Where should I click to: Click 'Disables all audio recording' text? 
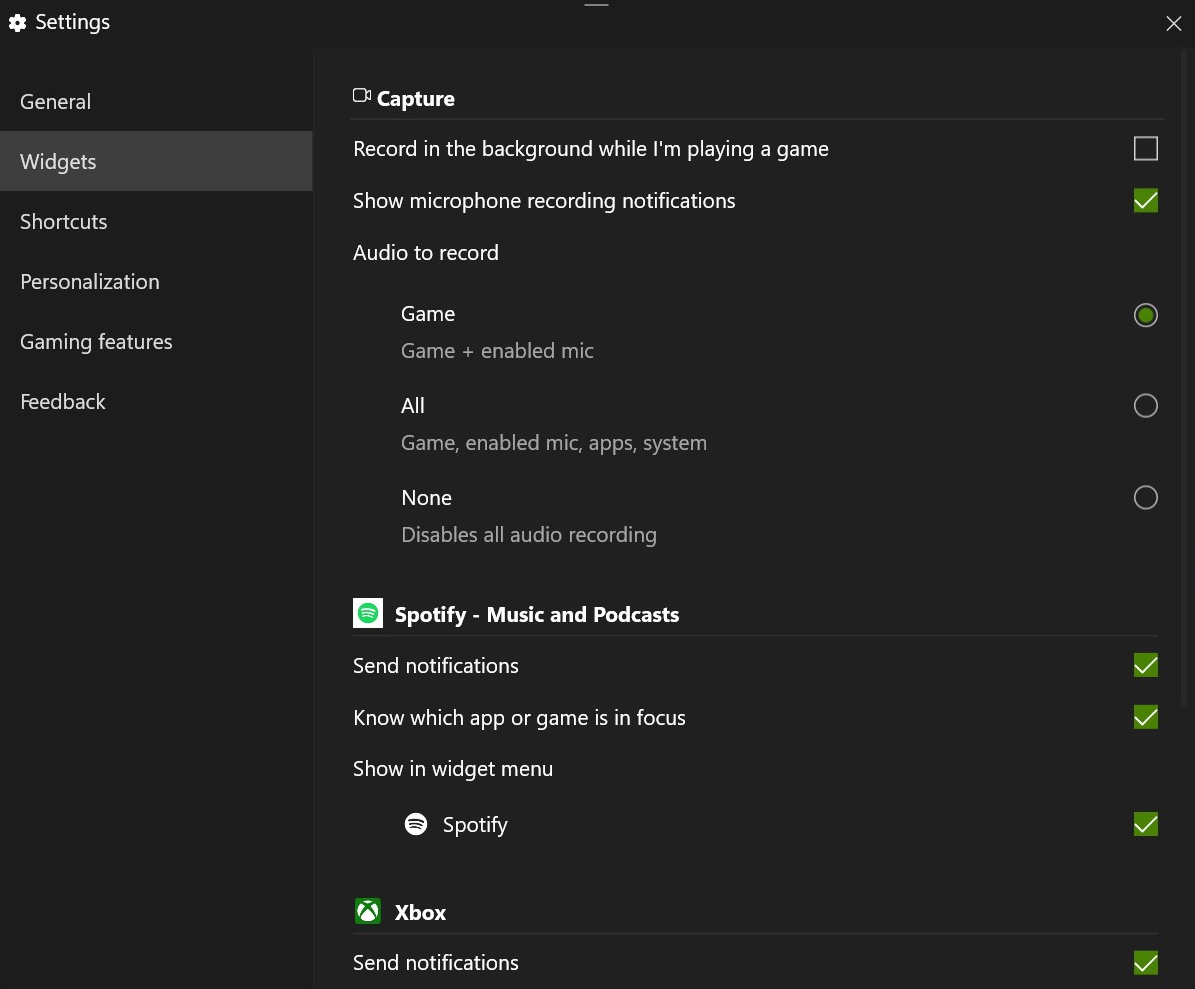point(529,535)
